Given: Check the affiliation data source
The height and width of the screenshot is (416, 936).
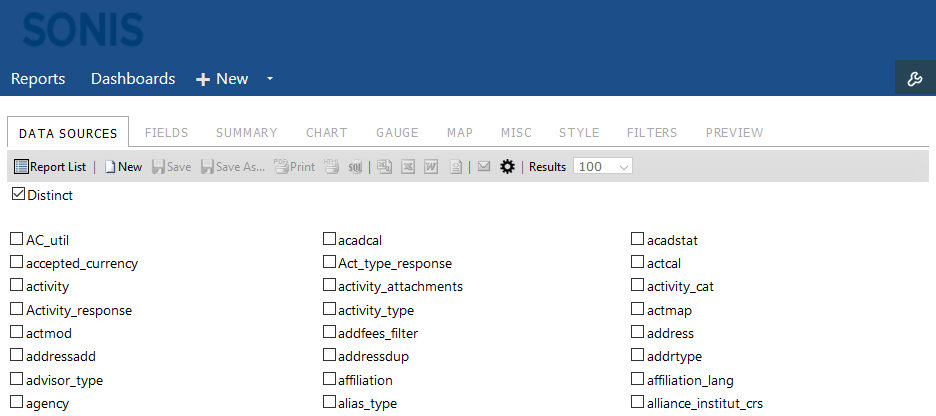Looking at the screenshot, I should pos(330,379).
